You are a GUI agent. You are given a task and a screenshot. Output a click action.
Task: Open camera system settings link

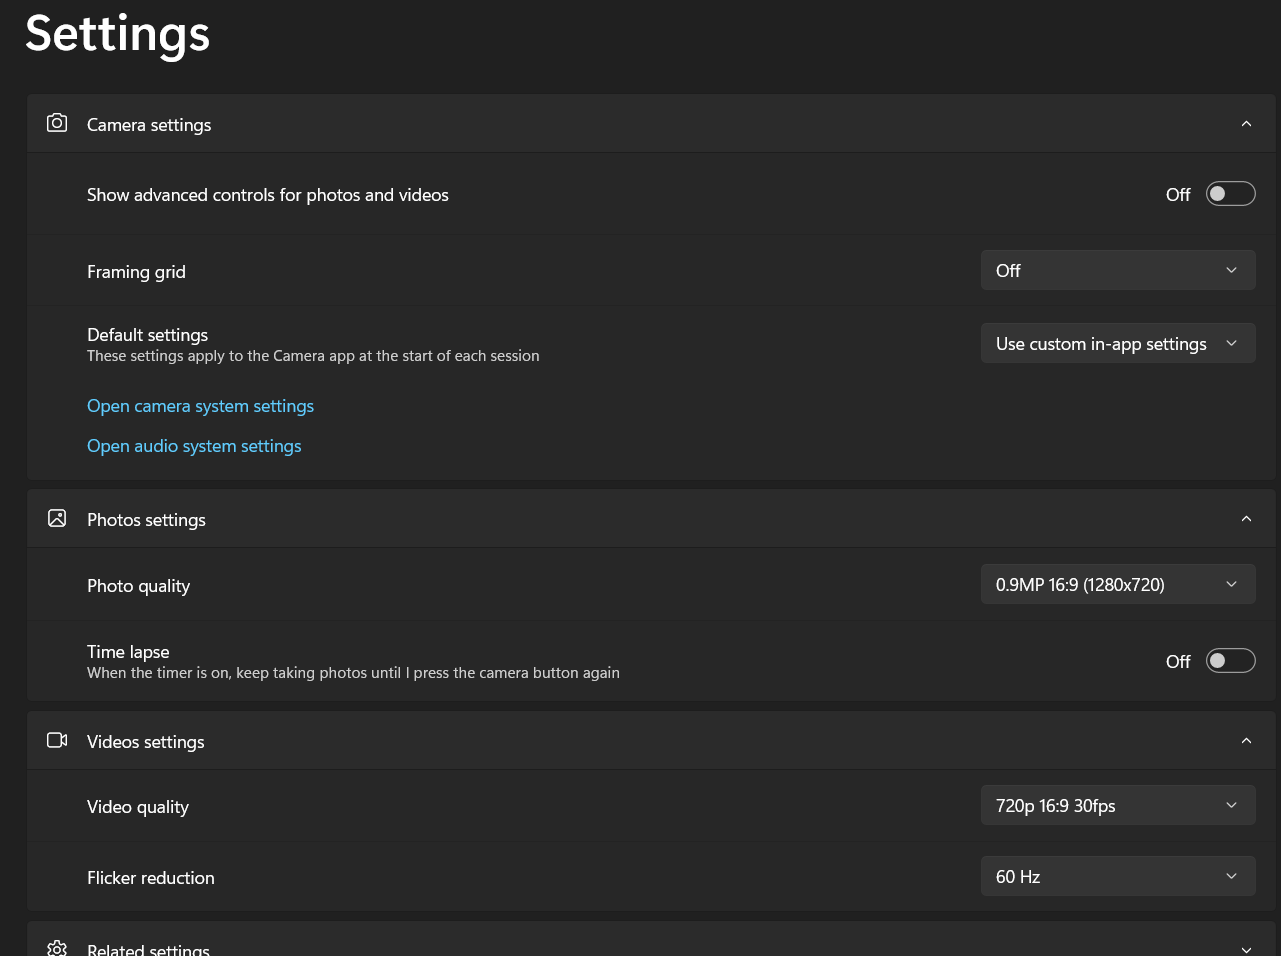point(200,406)
